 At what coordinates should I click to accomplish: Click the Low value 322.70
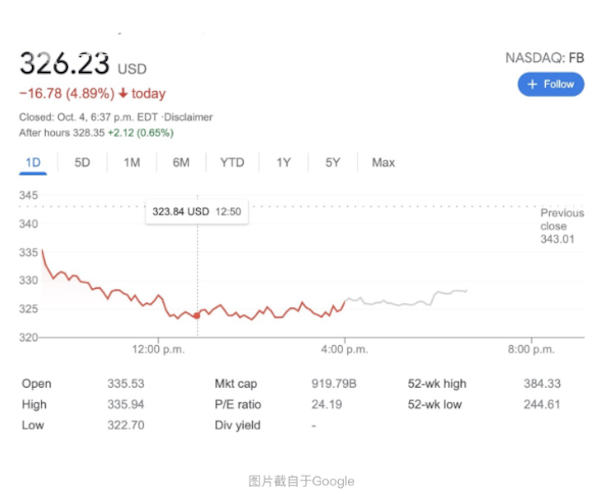(126, 425)
